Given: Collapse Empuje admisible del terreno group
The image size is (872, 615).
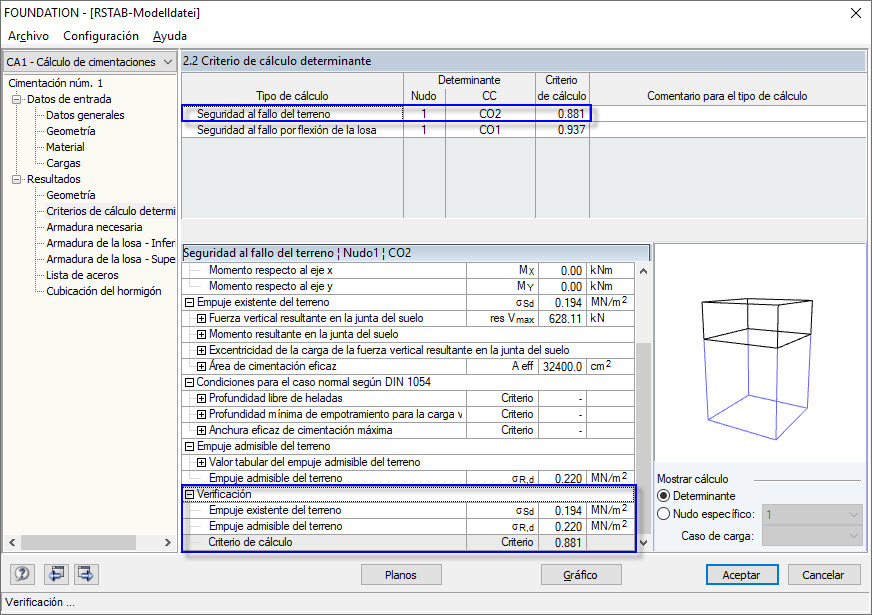Looking at the screenshot, I should click(x=189, y=447).
